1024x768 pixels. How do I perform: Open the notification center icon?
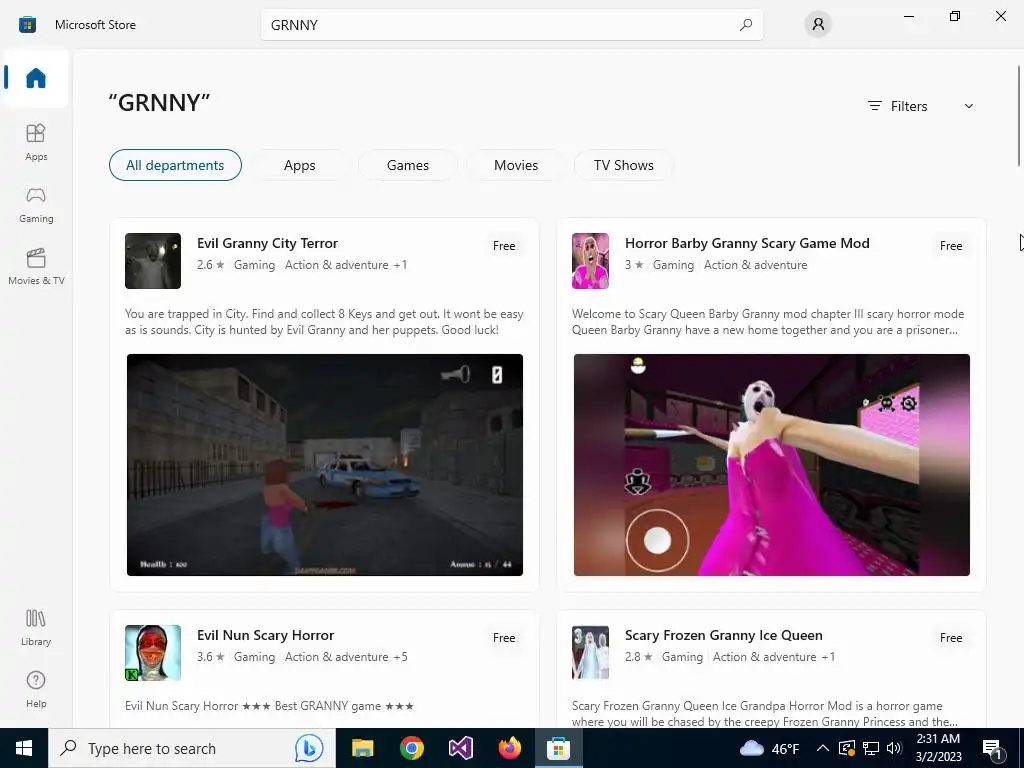pos(993,749)
